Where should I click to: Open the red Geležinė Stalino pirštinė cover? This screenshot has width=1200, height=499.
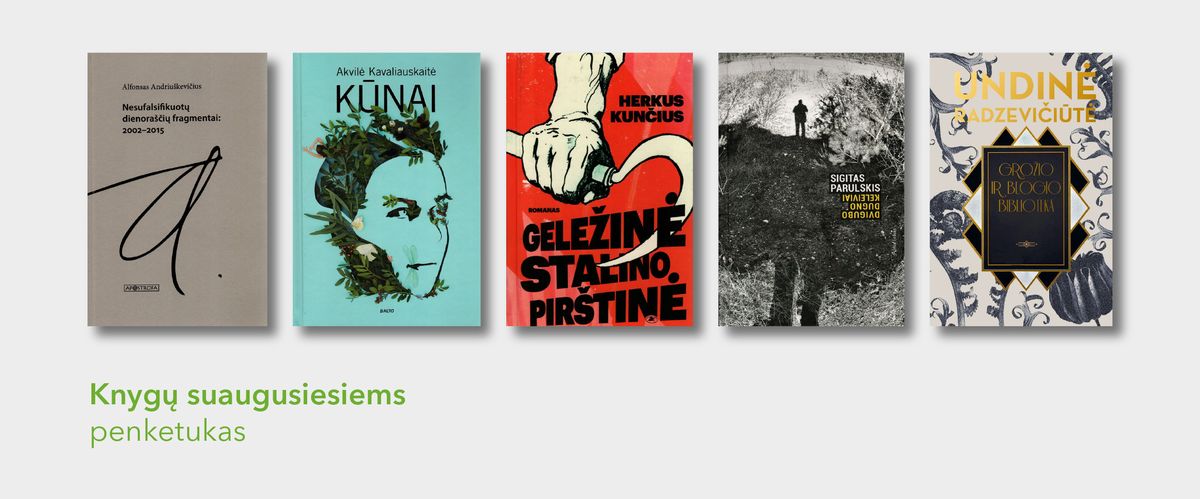coord(597,189)
